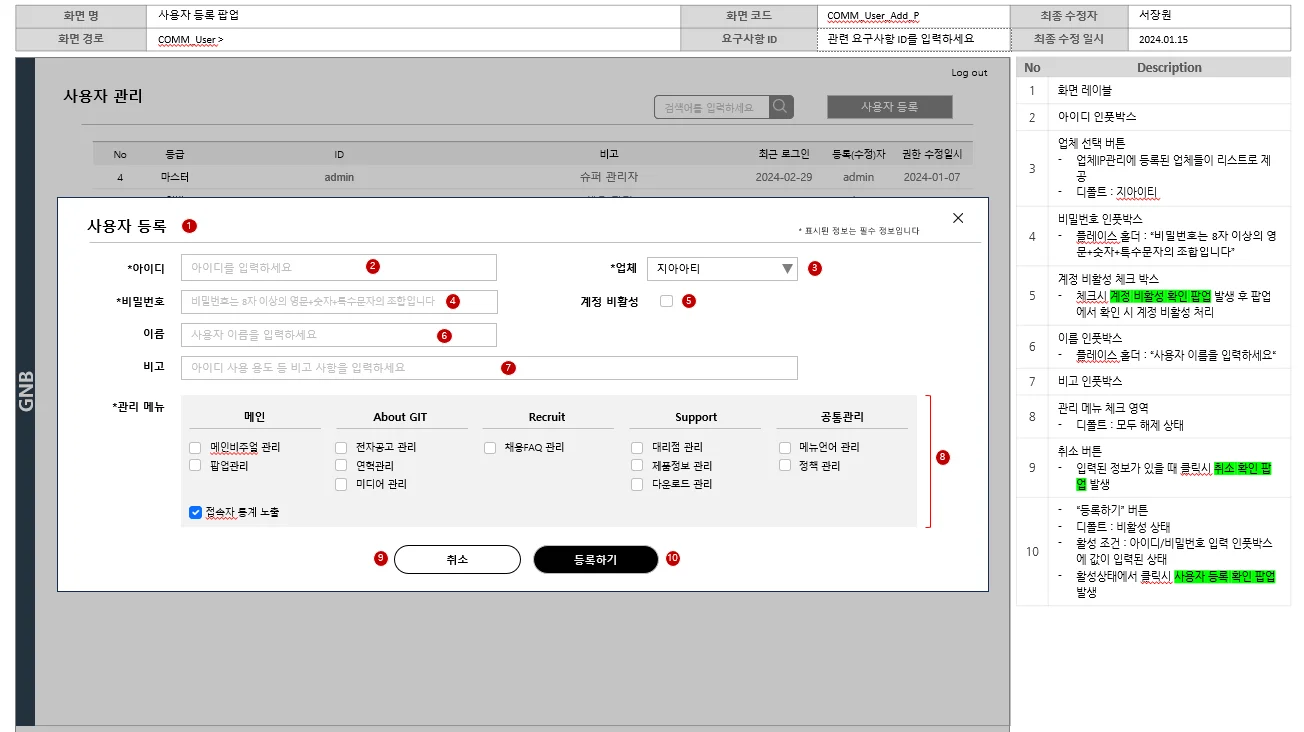Image resolution: width=1304 pixels, height=732 pixels.
Task: Check 대리점 관리 checkbox
Action: tap(637, 447)
